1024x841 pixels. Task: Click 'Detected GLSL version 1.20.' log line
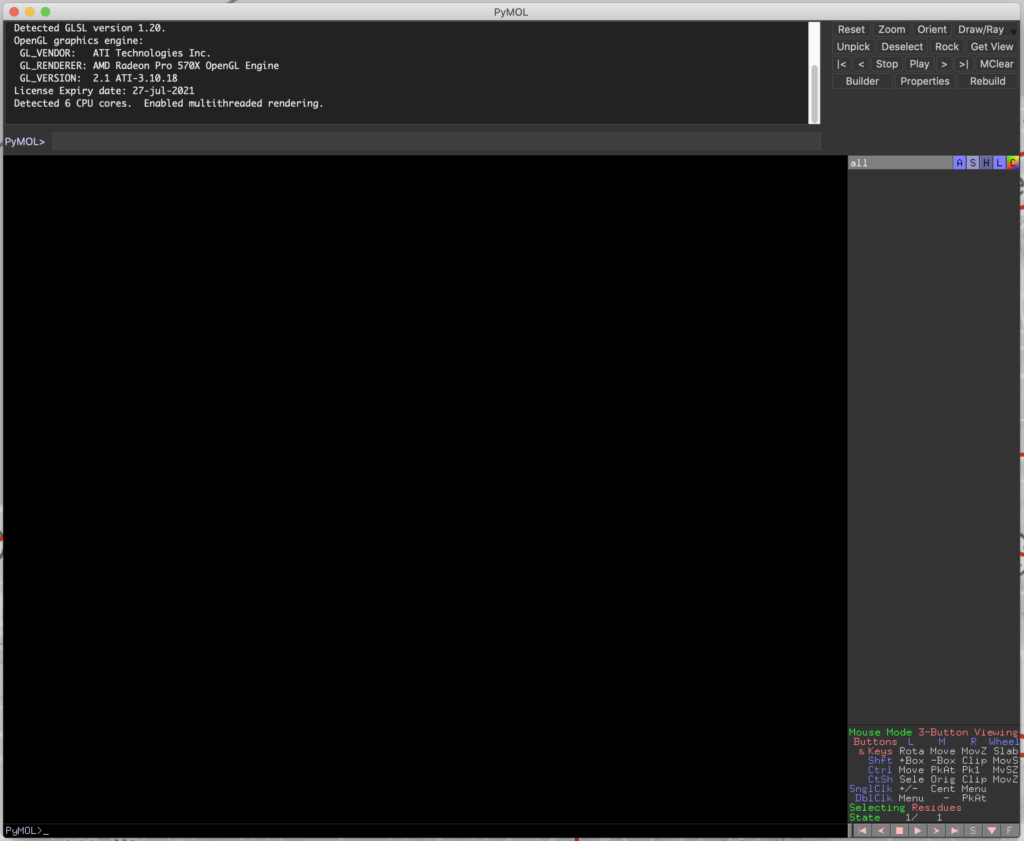click(89, 28)
